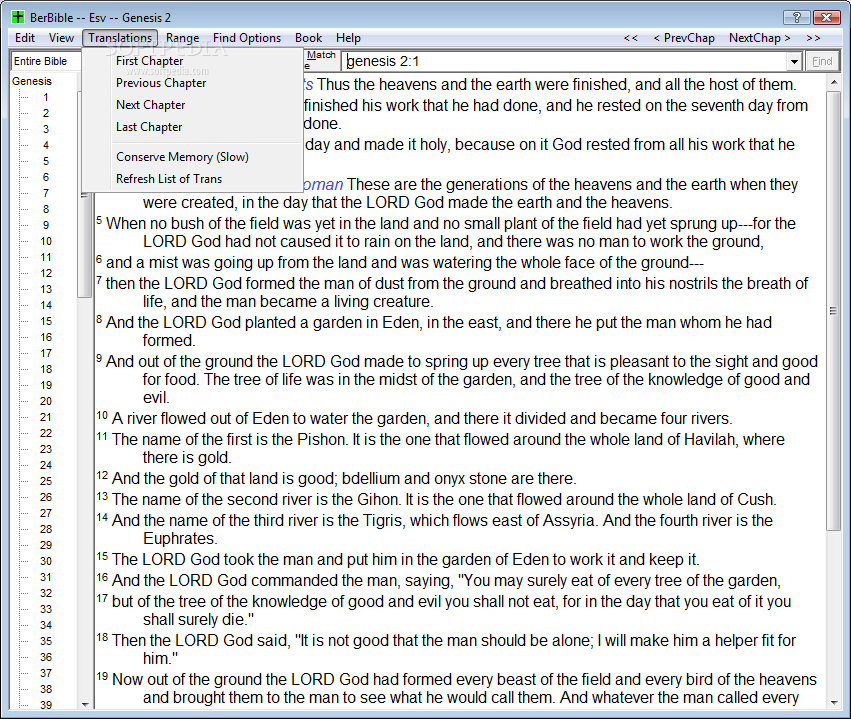The image size is (851, 719).
Task: Click the text pane scroll down arrow
Action: coord(834,703)
